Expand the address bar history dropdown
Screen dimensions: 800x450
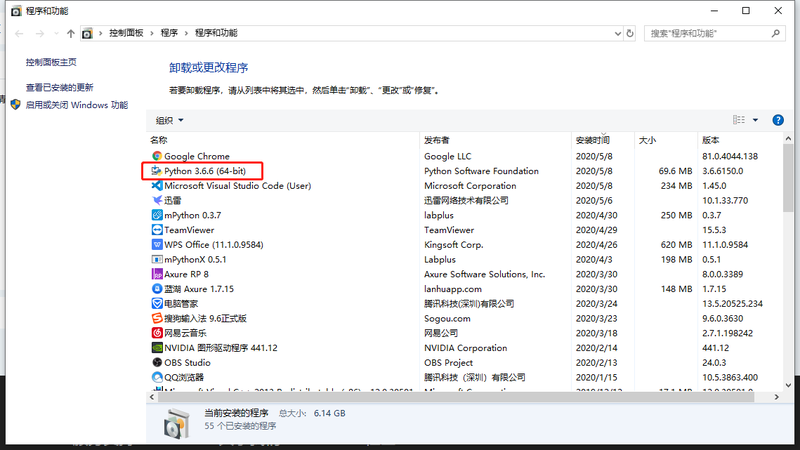(x=618, y=33)
